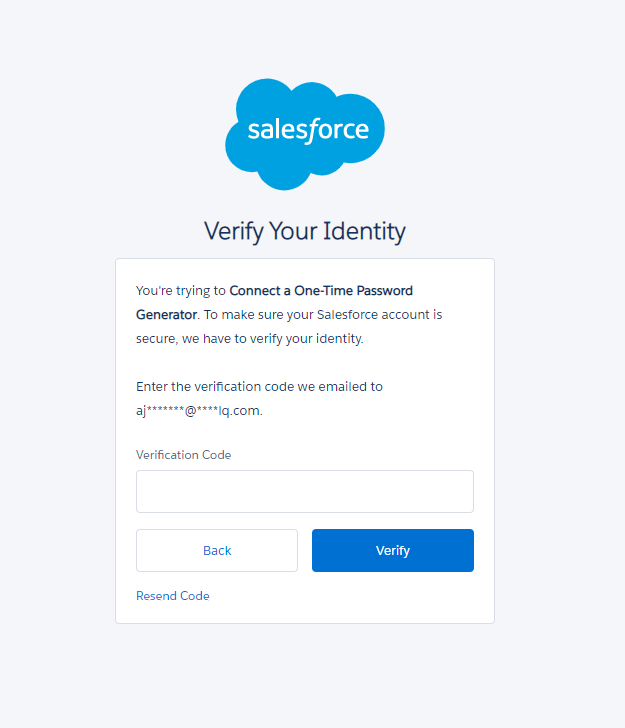Focus the Verification Code input field
625x728 pixels.
point(305,491)
